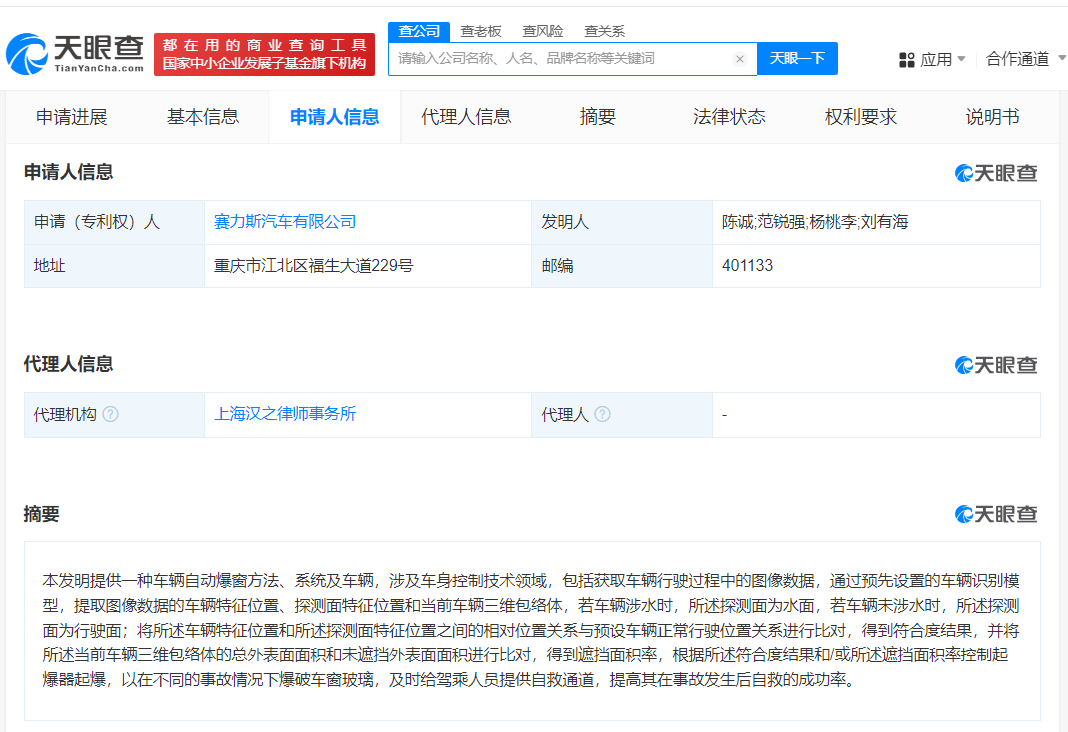Select the 查公司 search tab
This screenshot has width=1068, height=732.
419,31
